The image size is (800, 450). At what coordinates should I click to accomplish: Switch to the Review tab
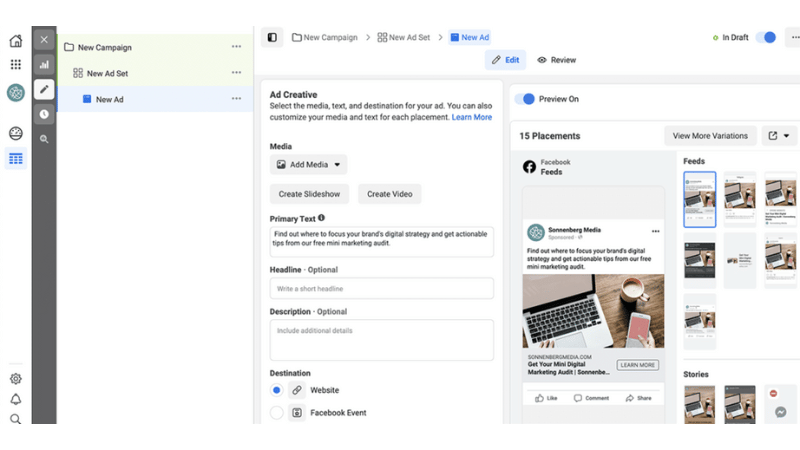coord(557,60)
